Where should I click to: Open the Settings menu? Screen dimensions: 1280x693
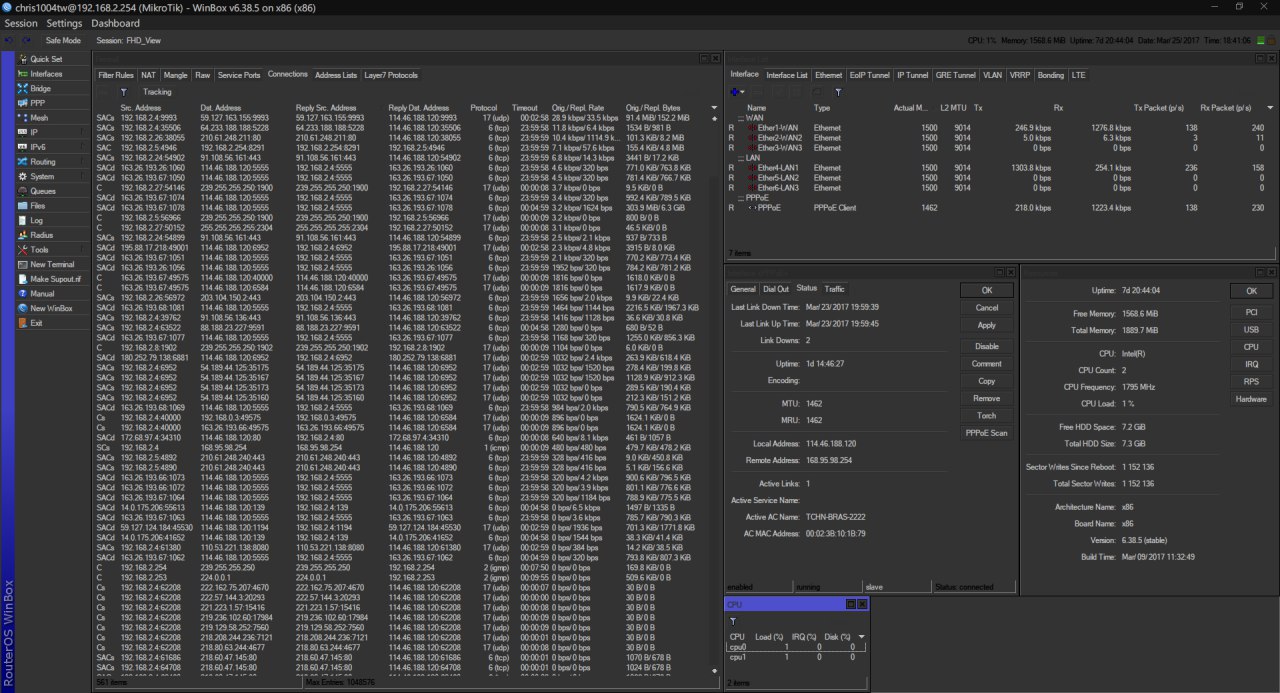pyautogui.click(x=65, y=23)
